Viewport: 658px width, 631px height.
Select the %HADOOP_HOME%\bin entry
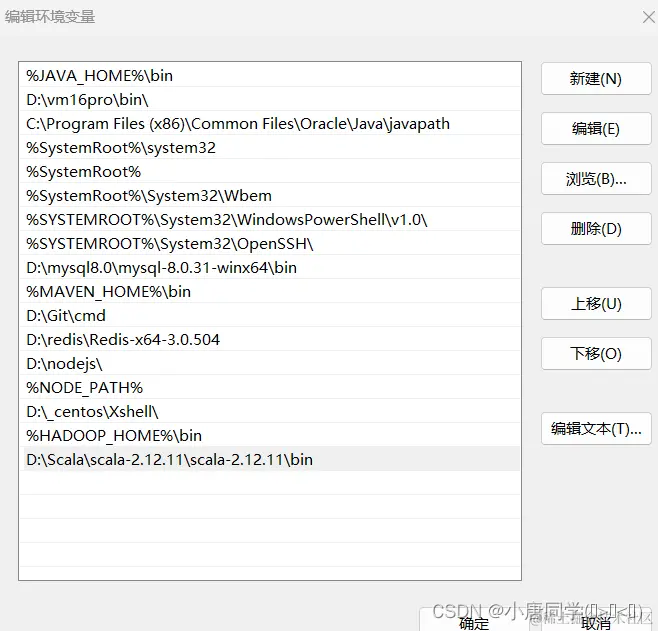pos(269,435)
